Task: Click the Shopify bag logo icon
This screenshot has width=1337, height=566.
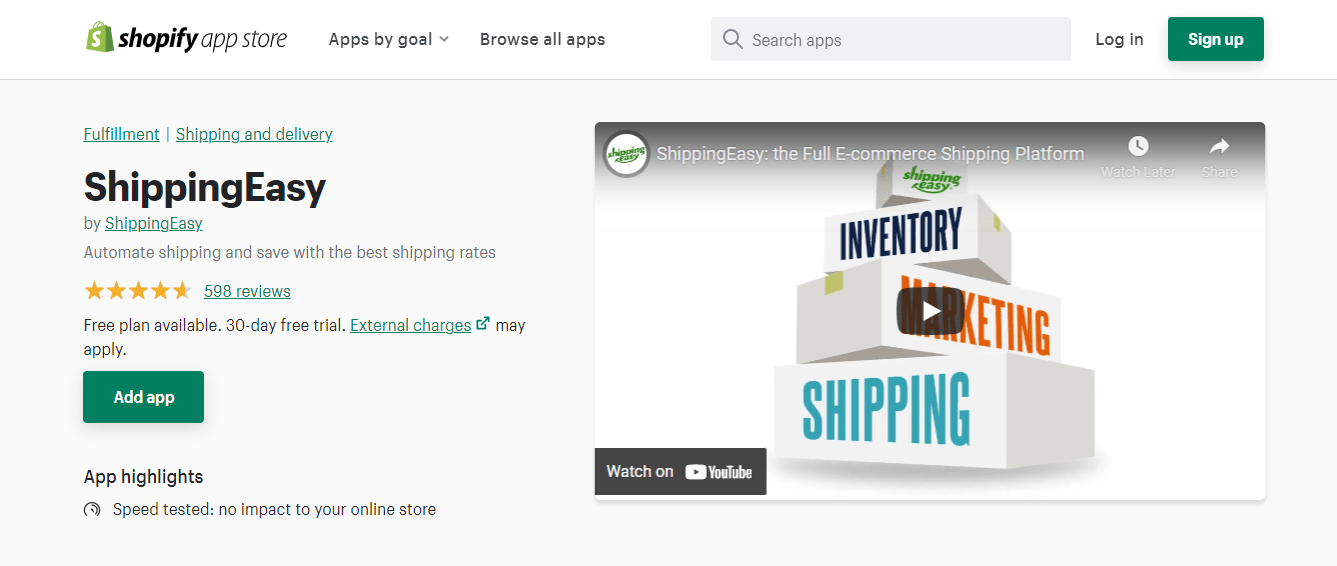Action: tap(99, 38)
